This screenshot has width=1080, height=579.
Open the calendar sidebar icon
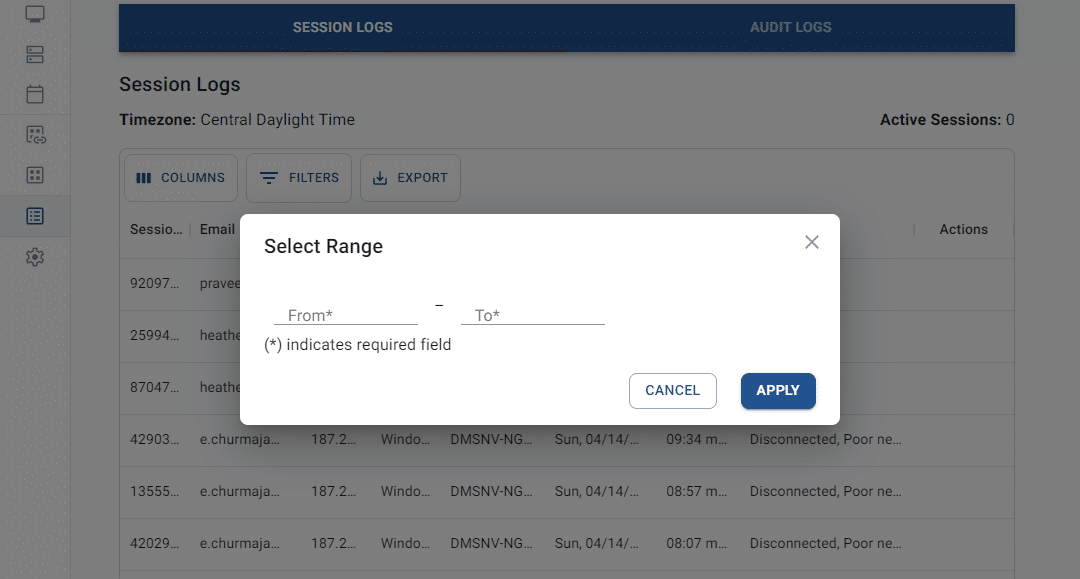[x=35, y=94]
